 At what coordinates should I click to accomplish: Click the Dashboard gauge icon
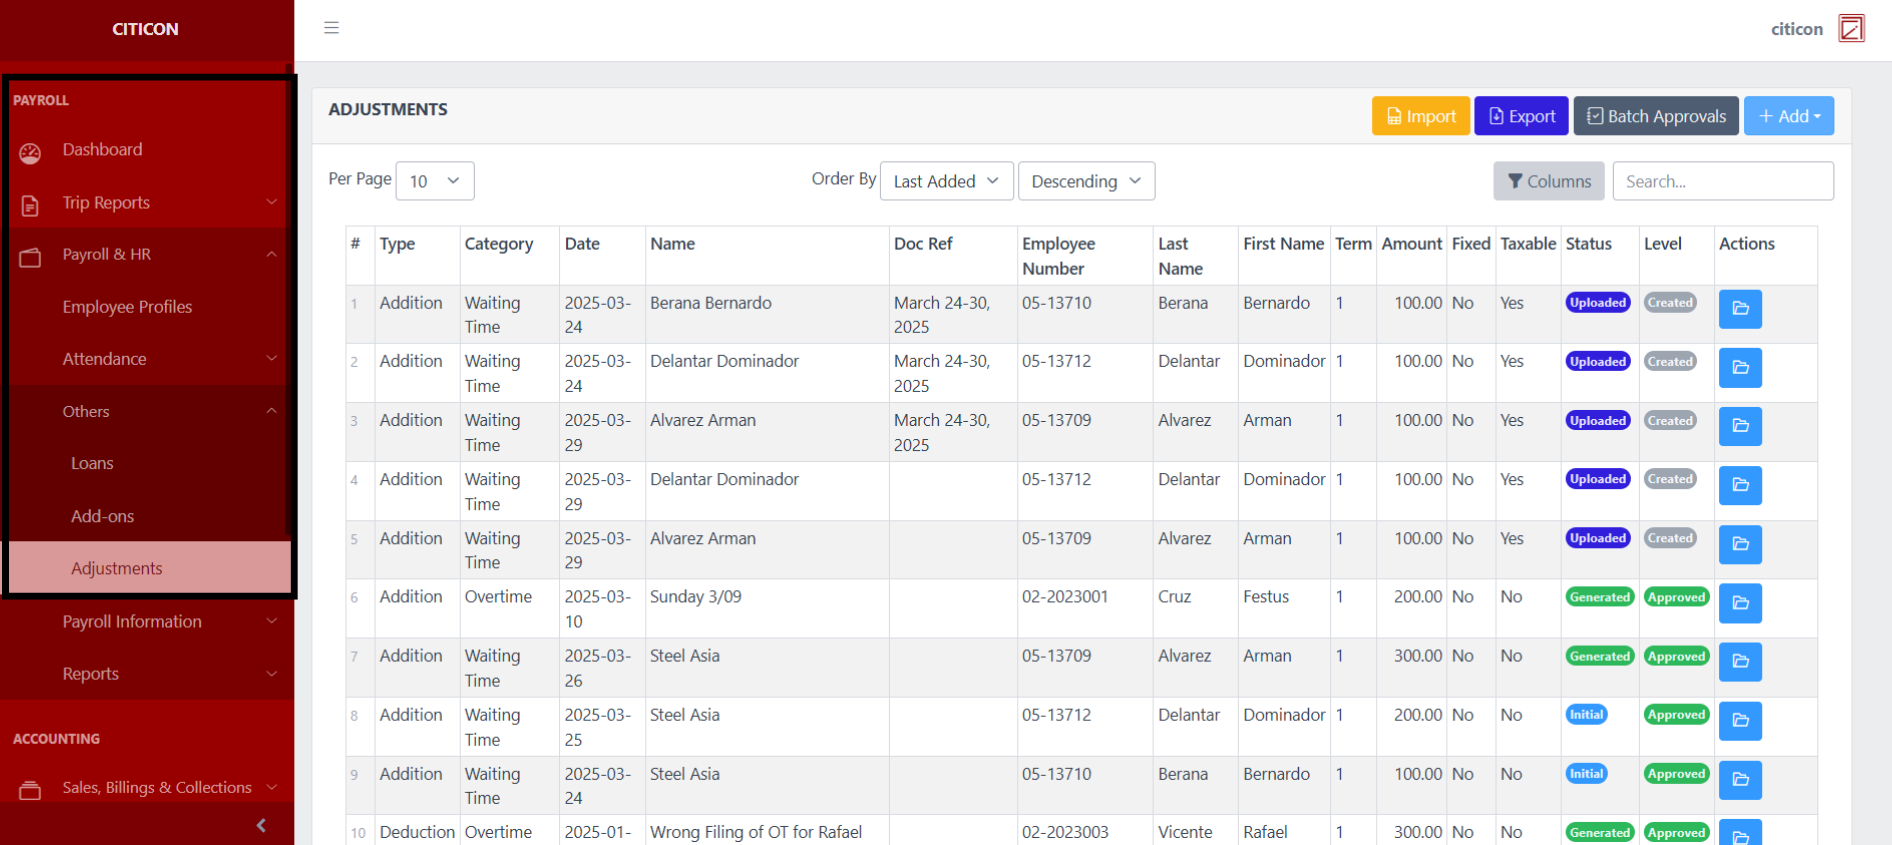(x=30, y=152)
